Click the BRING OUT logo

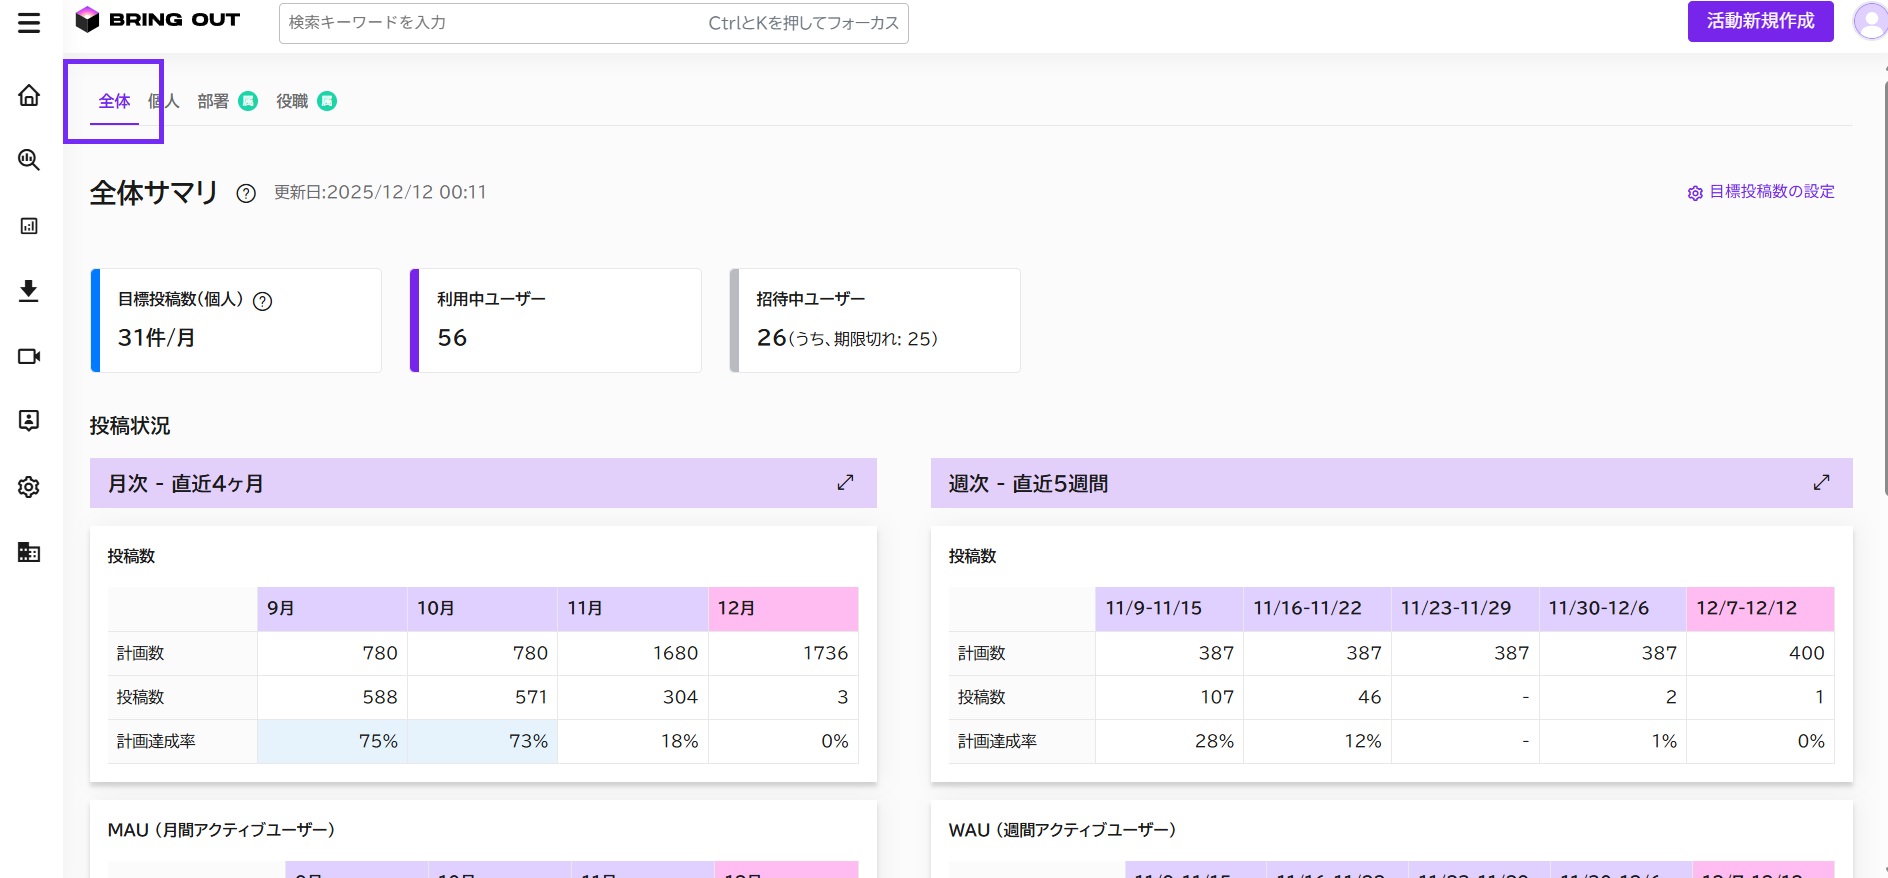point(158,20)
